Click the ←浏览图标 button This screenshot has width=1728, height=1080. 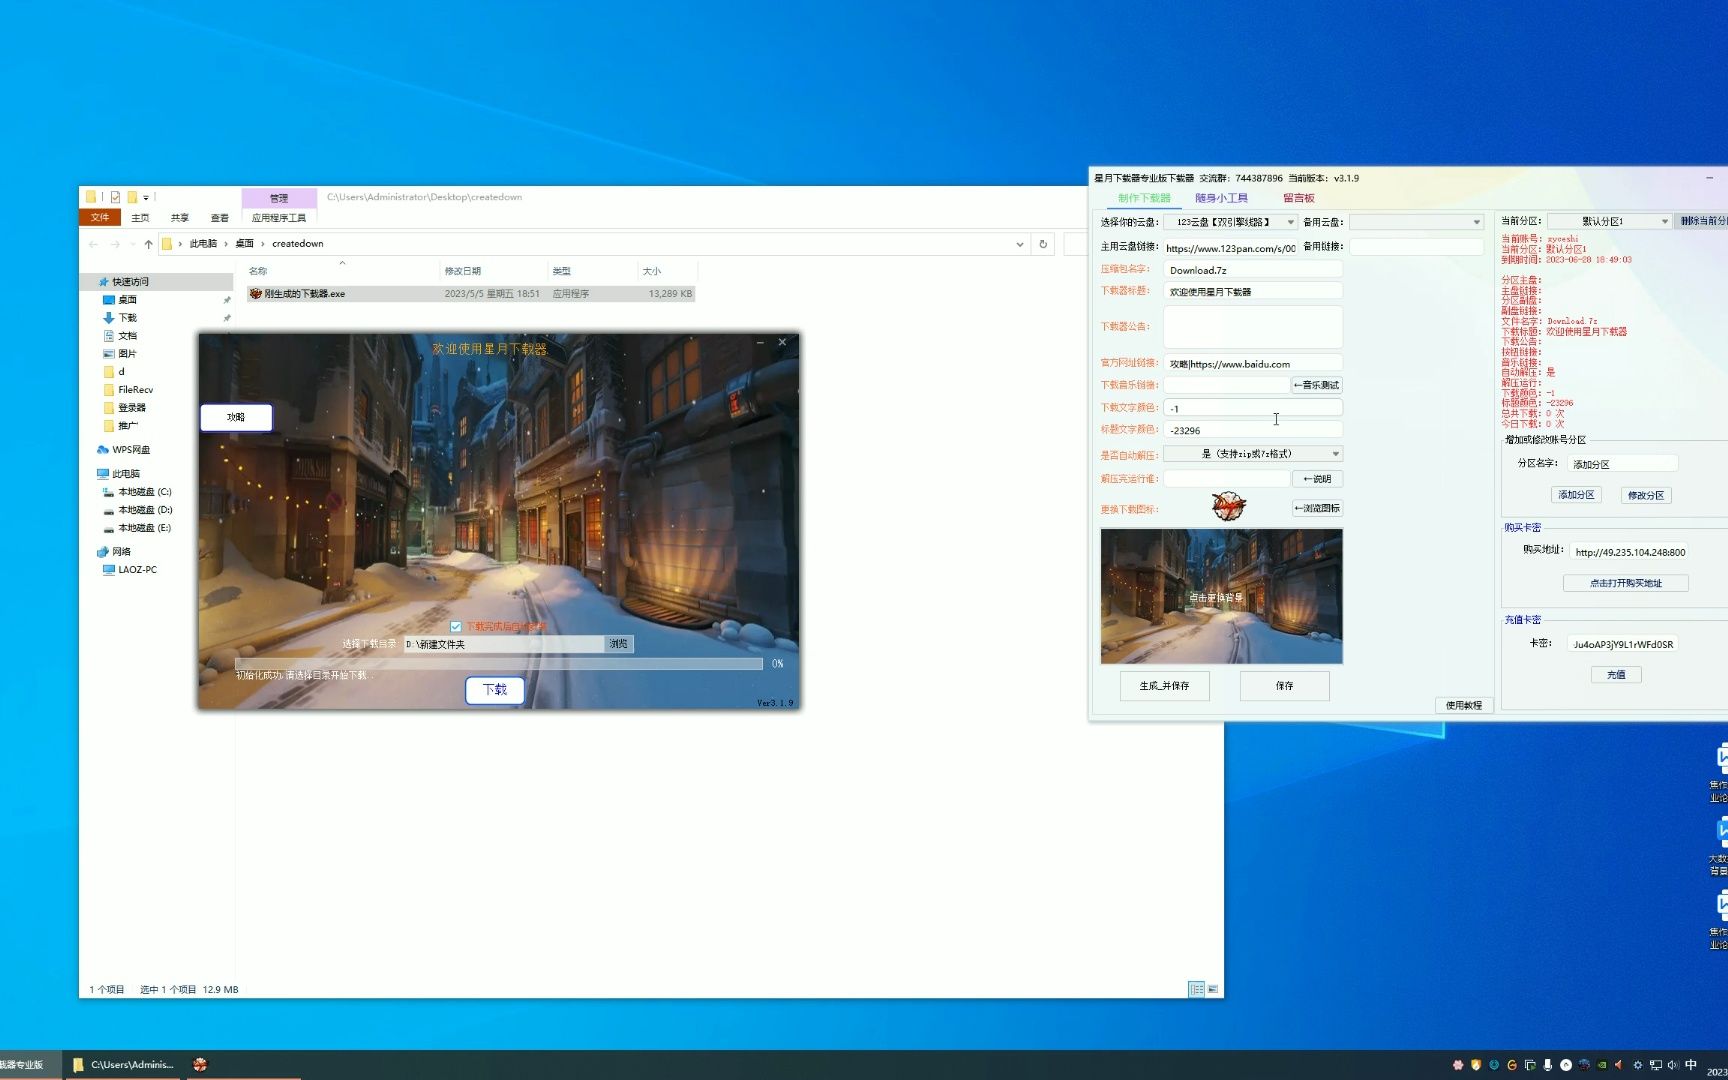tap(1317, 508)
